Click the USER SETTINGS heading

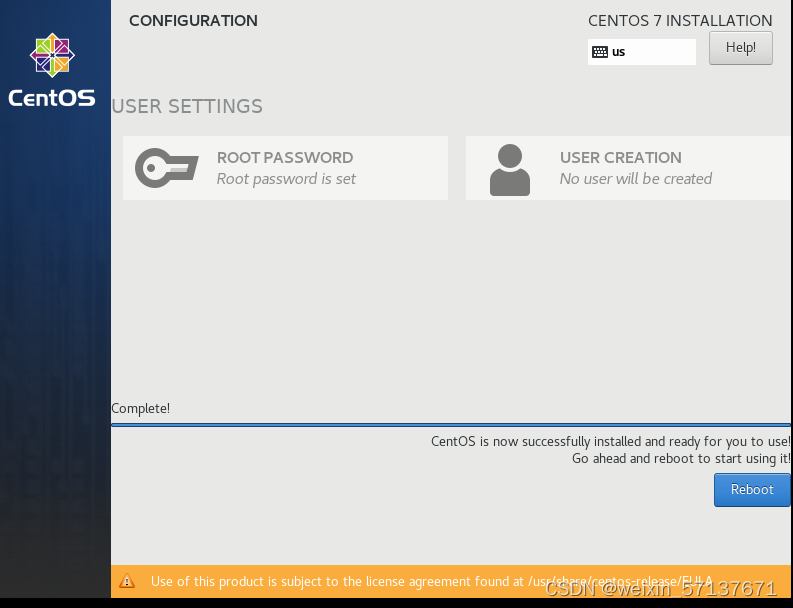[x=187, y=106]
